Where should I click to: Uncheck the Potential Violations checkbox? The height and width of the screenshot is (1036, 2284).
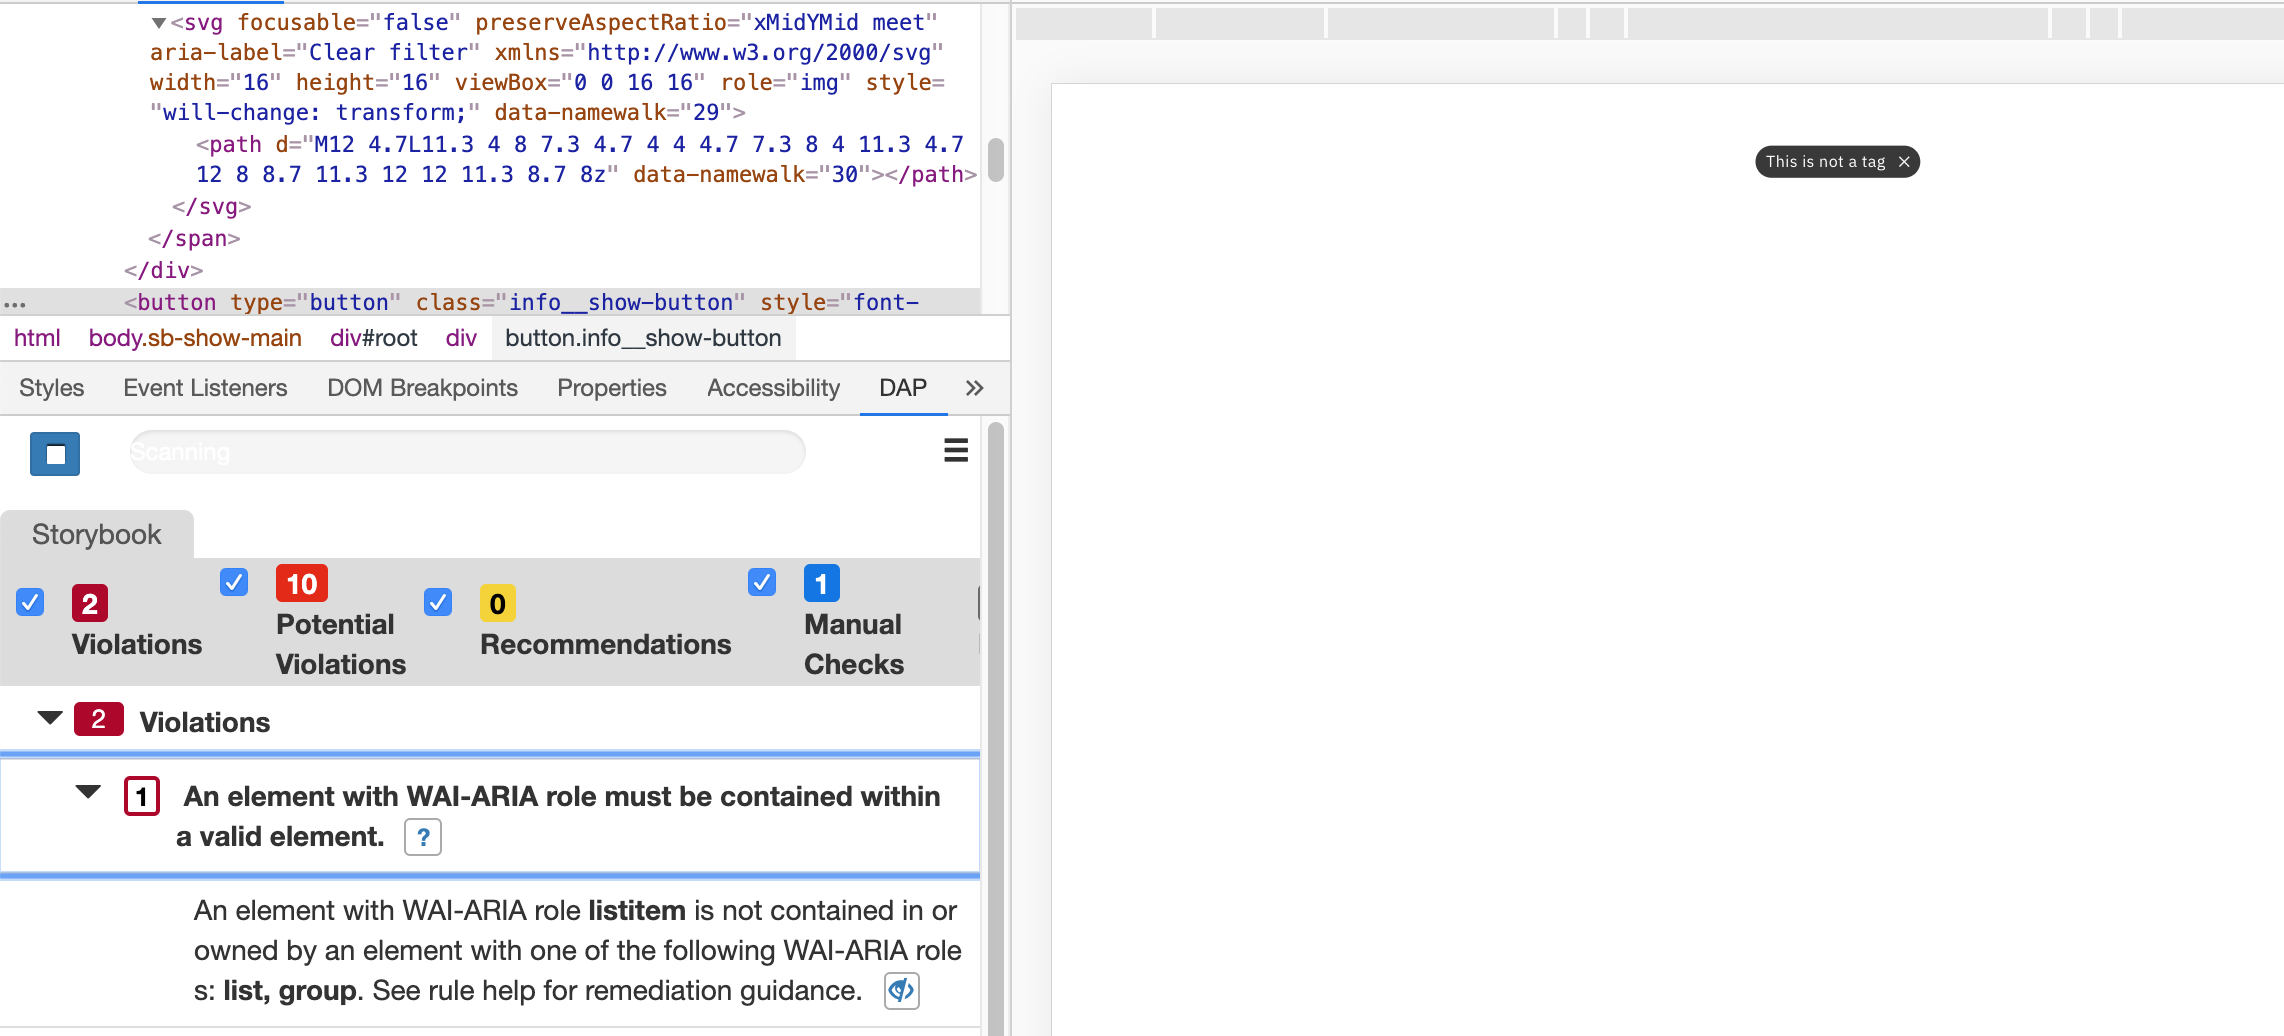click(x=233, y=582)
